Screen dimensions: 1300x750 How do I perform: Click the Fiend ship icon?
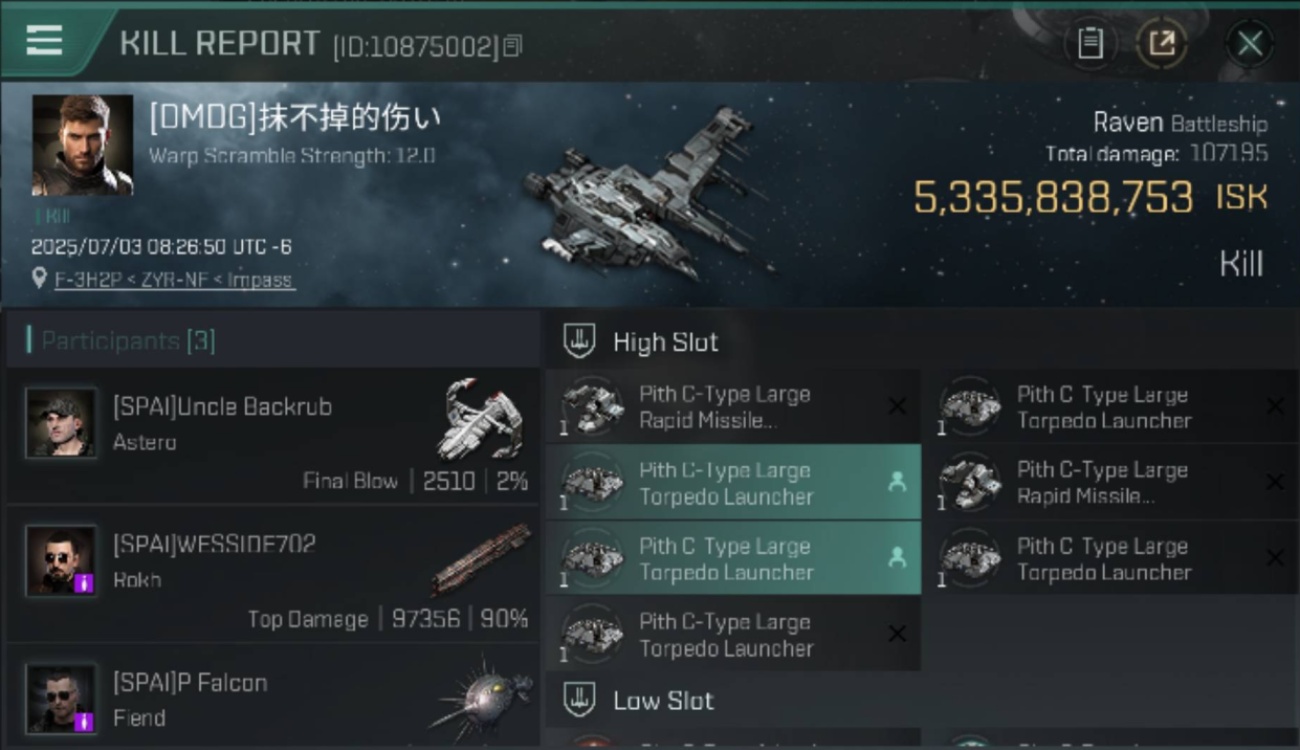click(482, 698)
